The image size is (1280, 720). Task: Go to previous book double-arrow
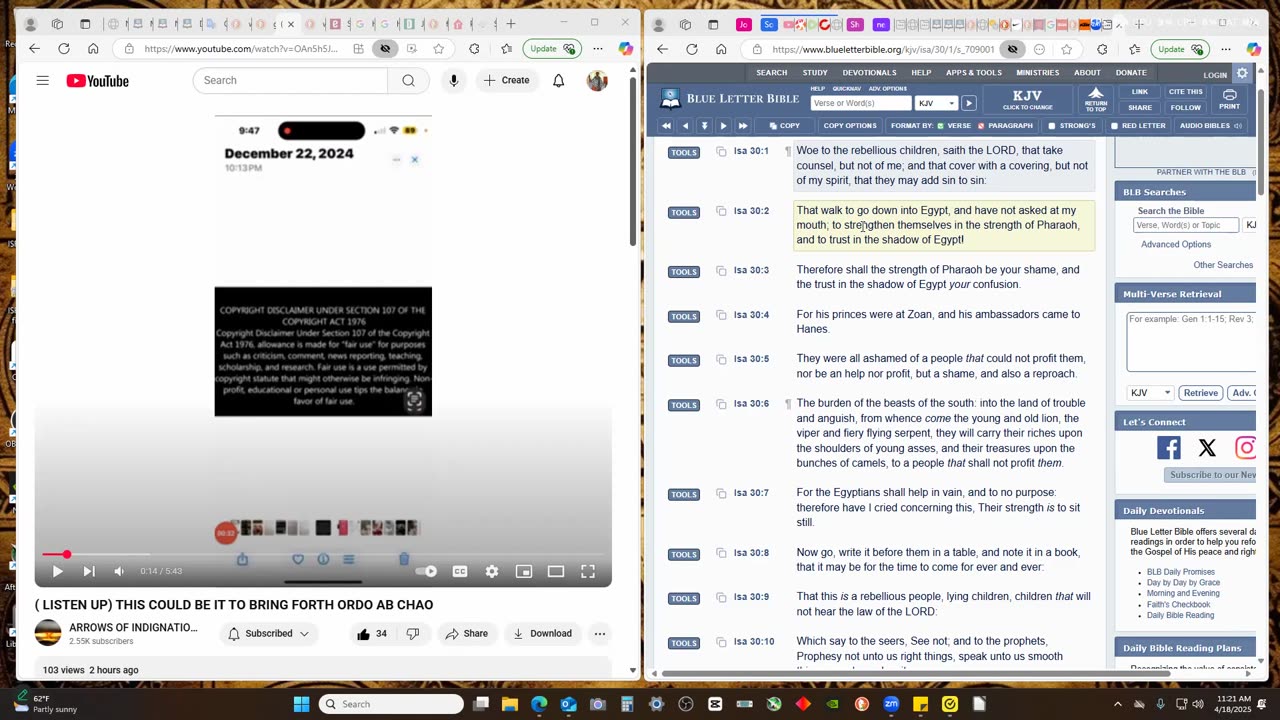pyautogui.click(x=666, y=126)
